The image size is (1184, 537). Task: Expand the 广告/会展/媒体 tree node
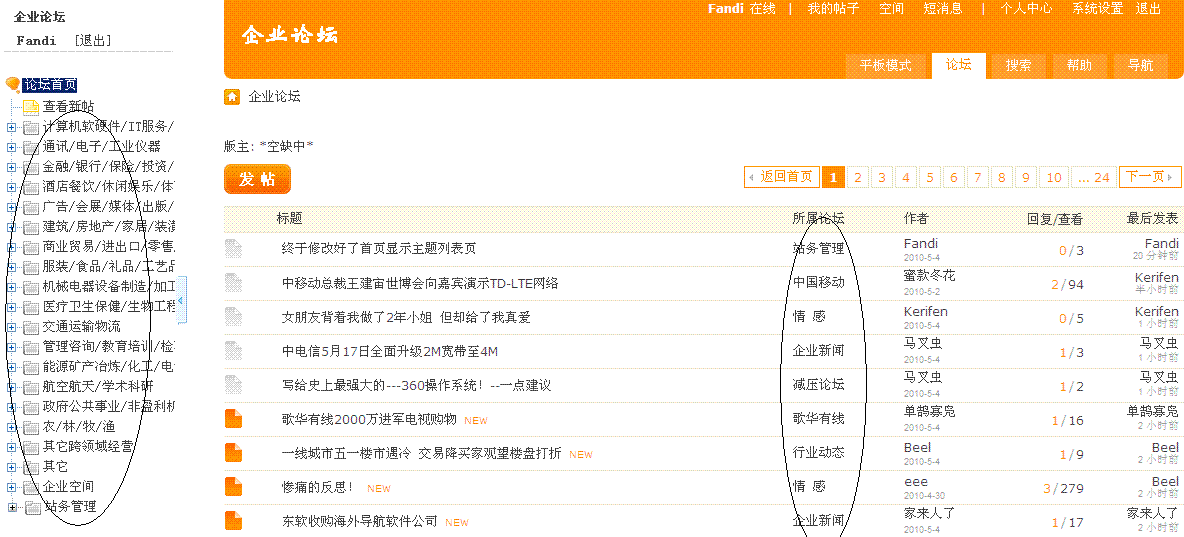(11, 207)
